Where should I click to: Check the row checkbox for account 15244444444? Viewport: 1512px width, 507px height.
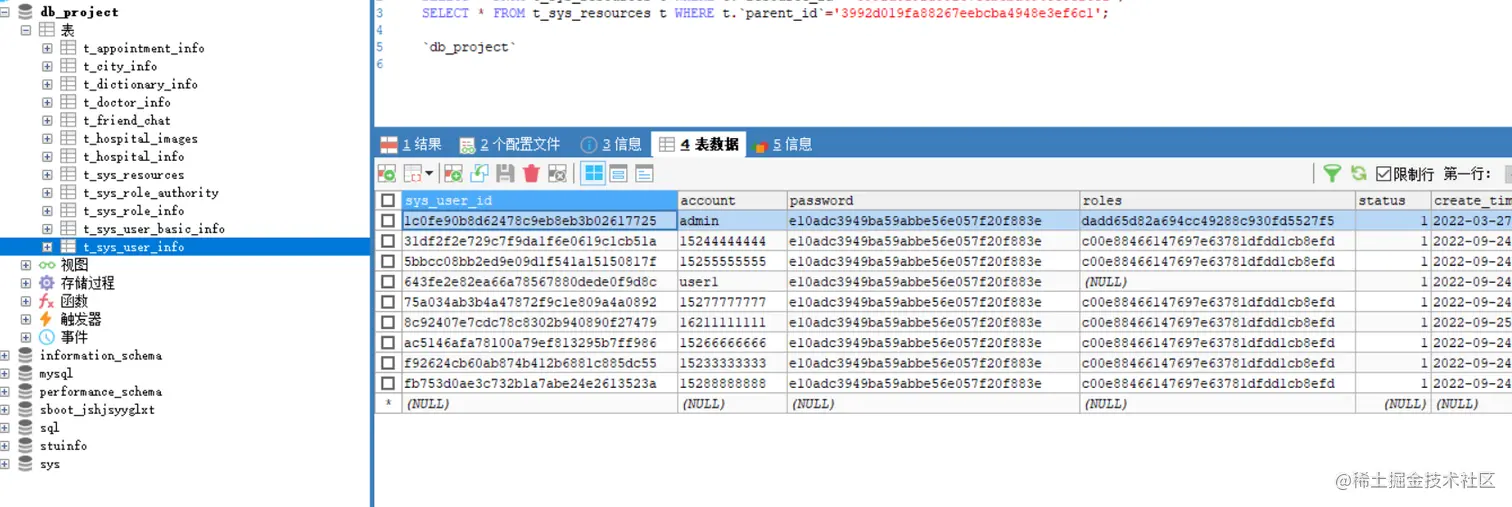pos(388,241)
